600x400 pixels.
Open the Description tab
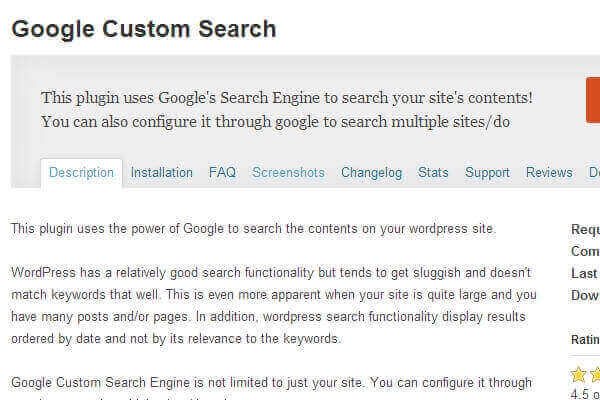81,172
